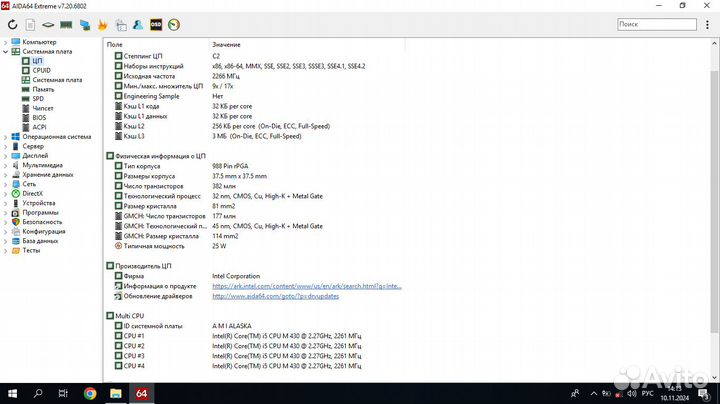The width and height of the screenshot is (720, 404).
Task: Click the DirectX Xbox icon
Action: (16, 194)
